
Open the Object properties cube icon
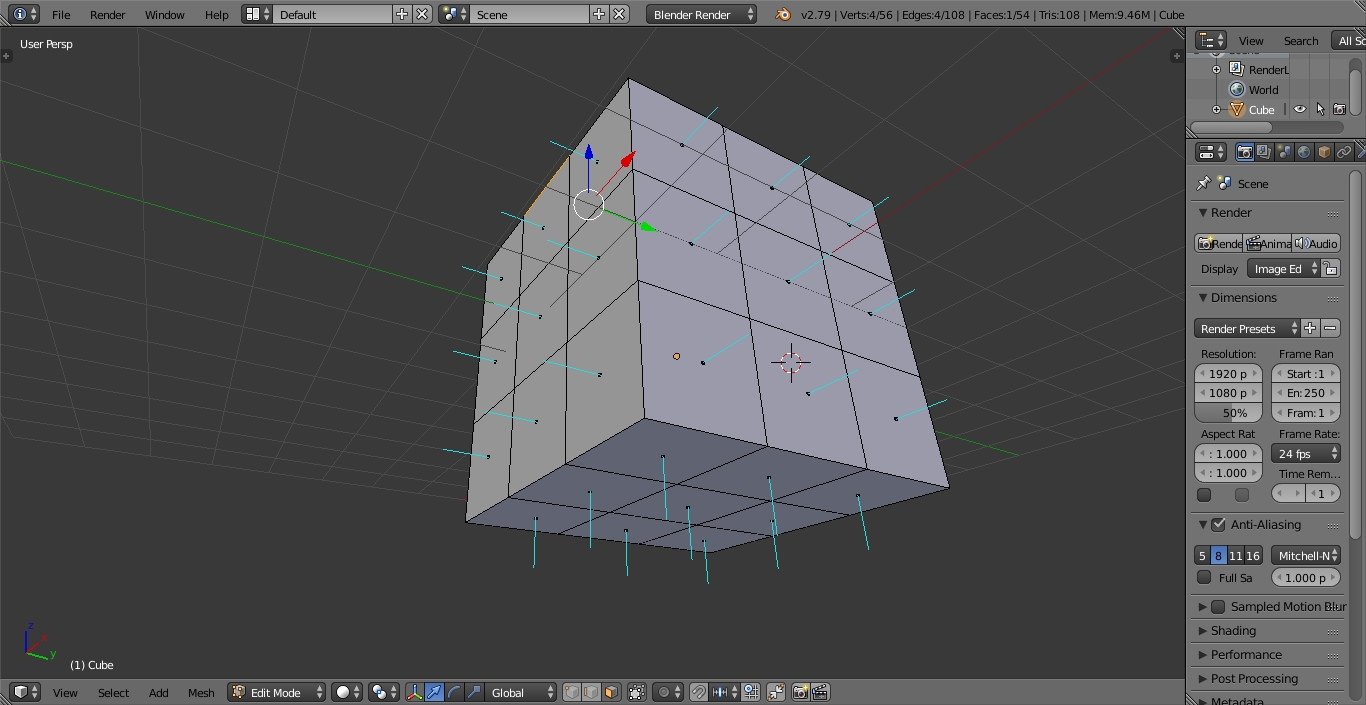click(x=1324, y=152)
